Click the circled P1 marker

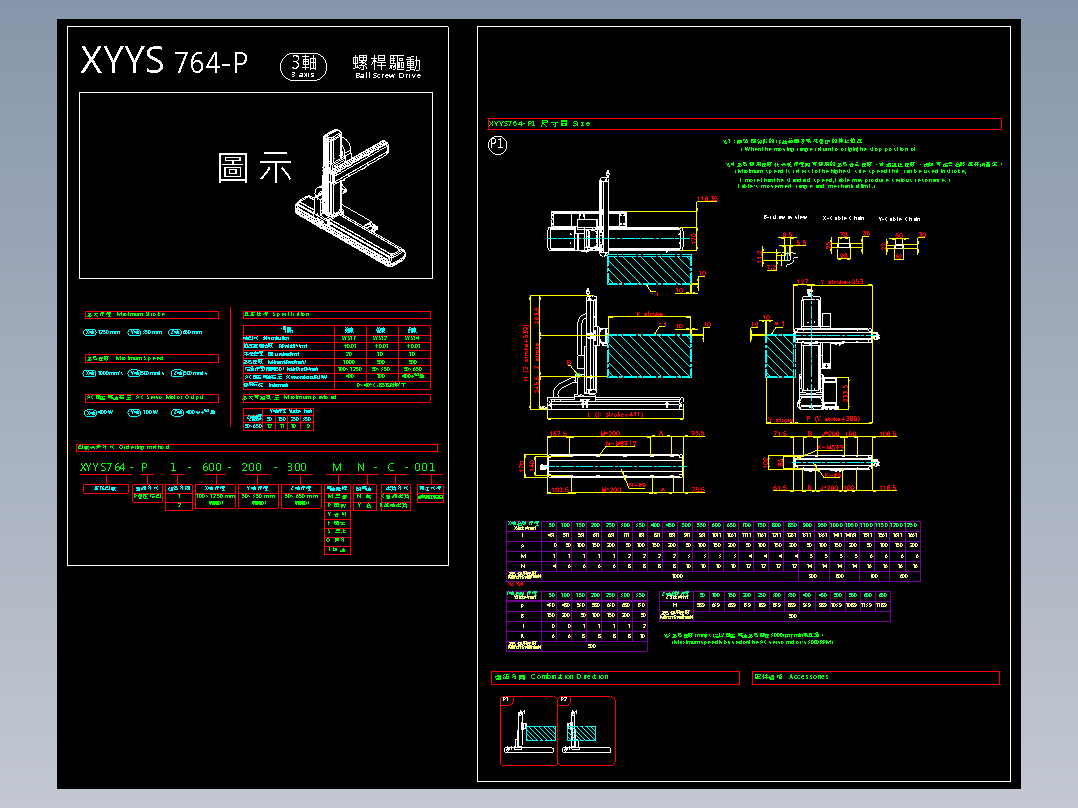tap(497, 145)
